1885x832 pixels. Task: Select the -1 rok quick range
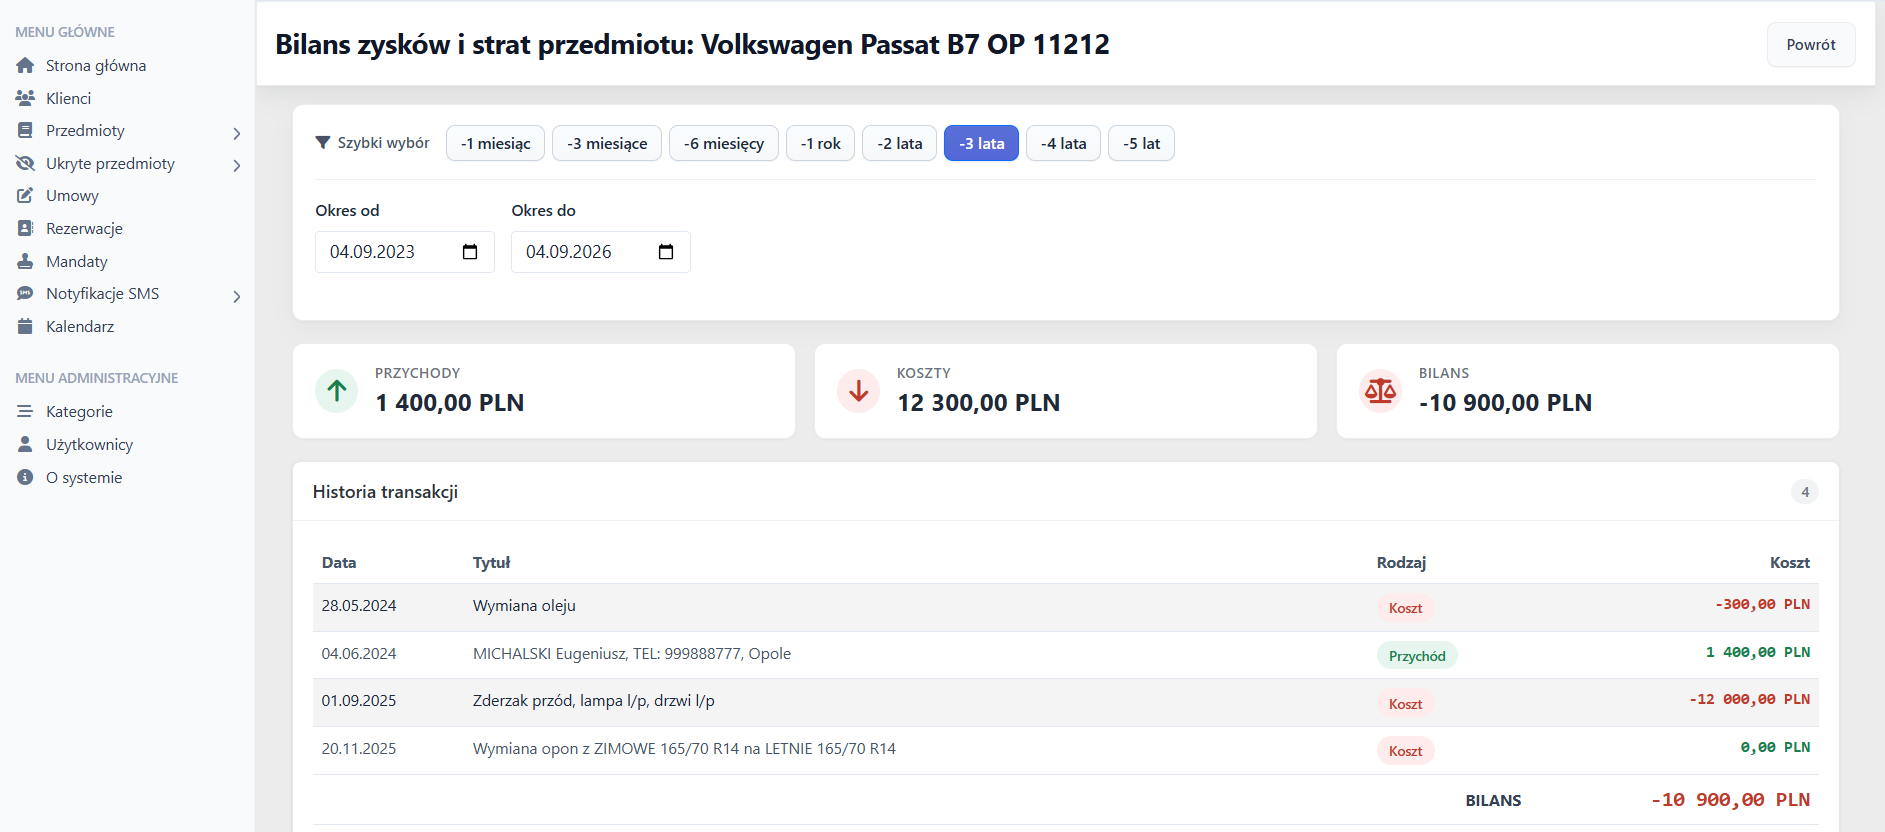[x=820, y=143]
